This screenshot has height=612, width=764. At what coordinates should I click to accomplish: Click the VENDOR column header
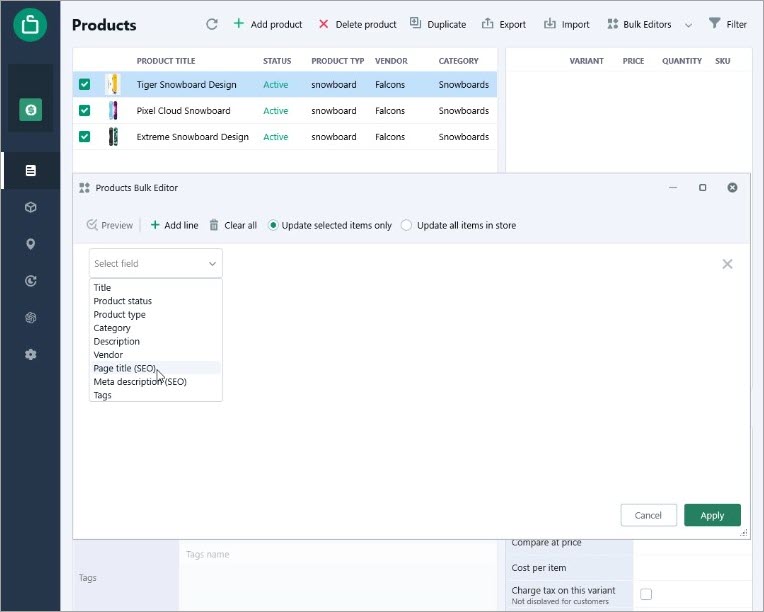(x=391, y=61)
